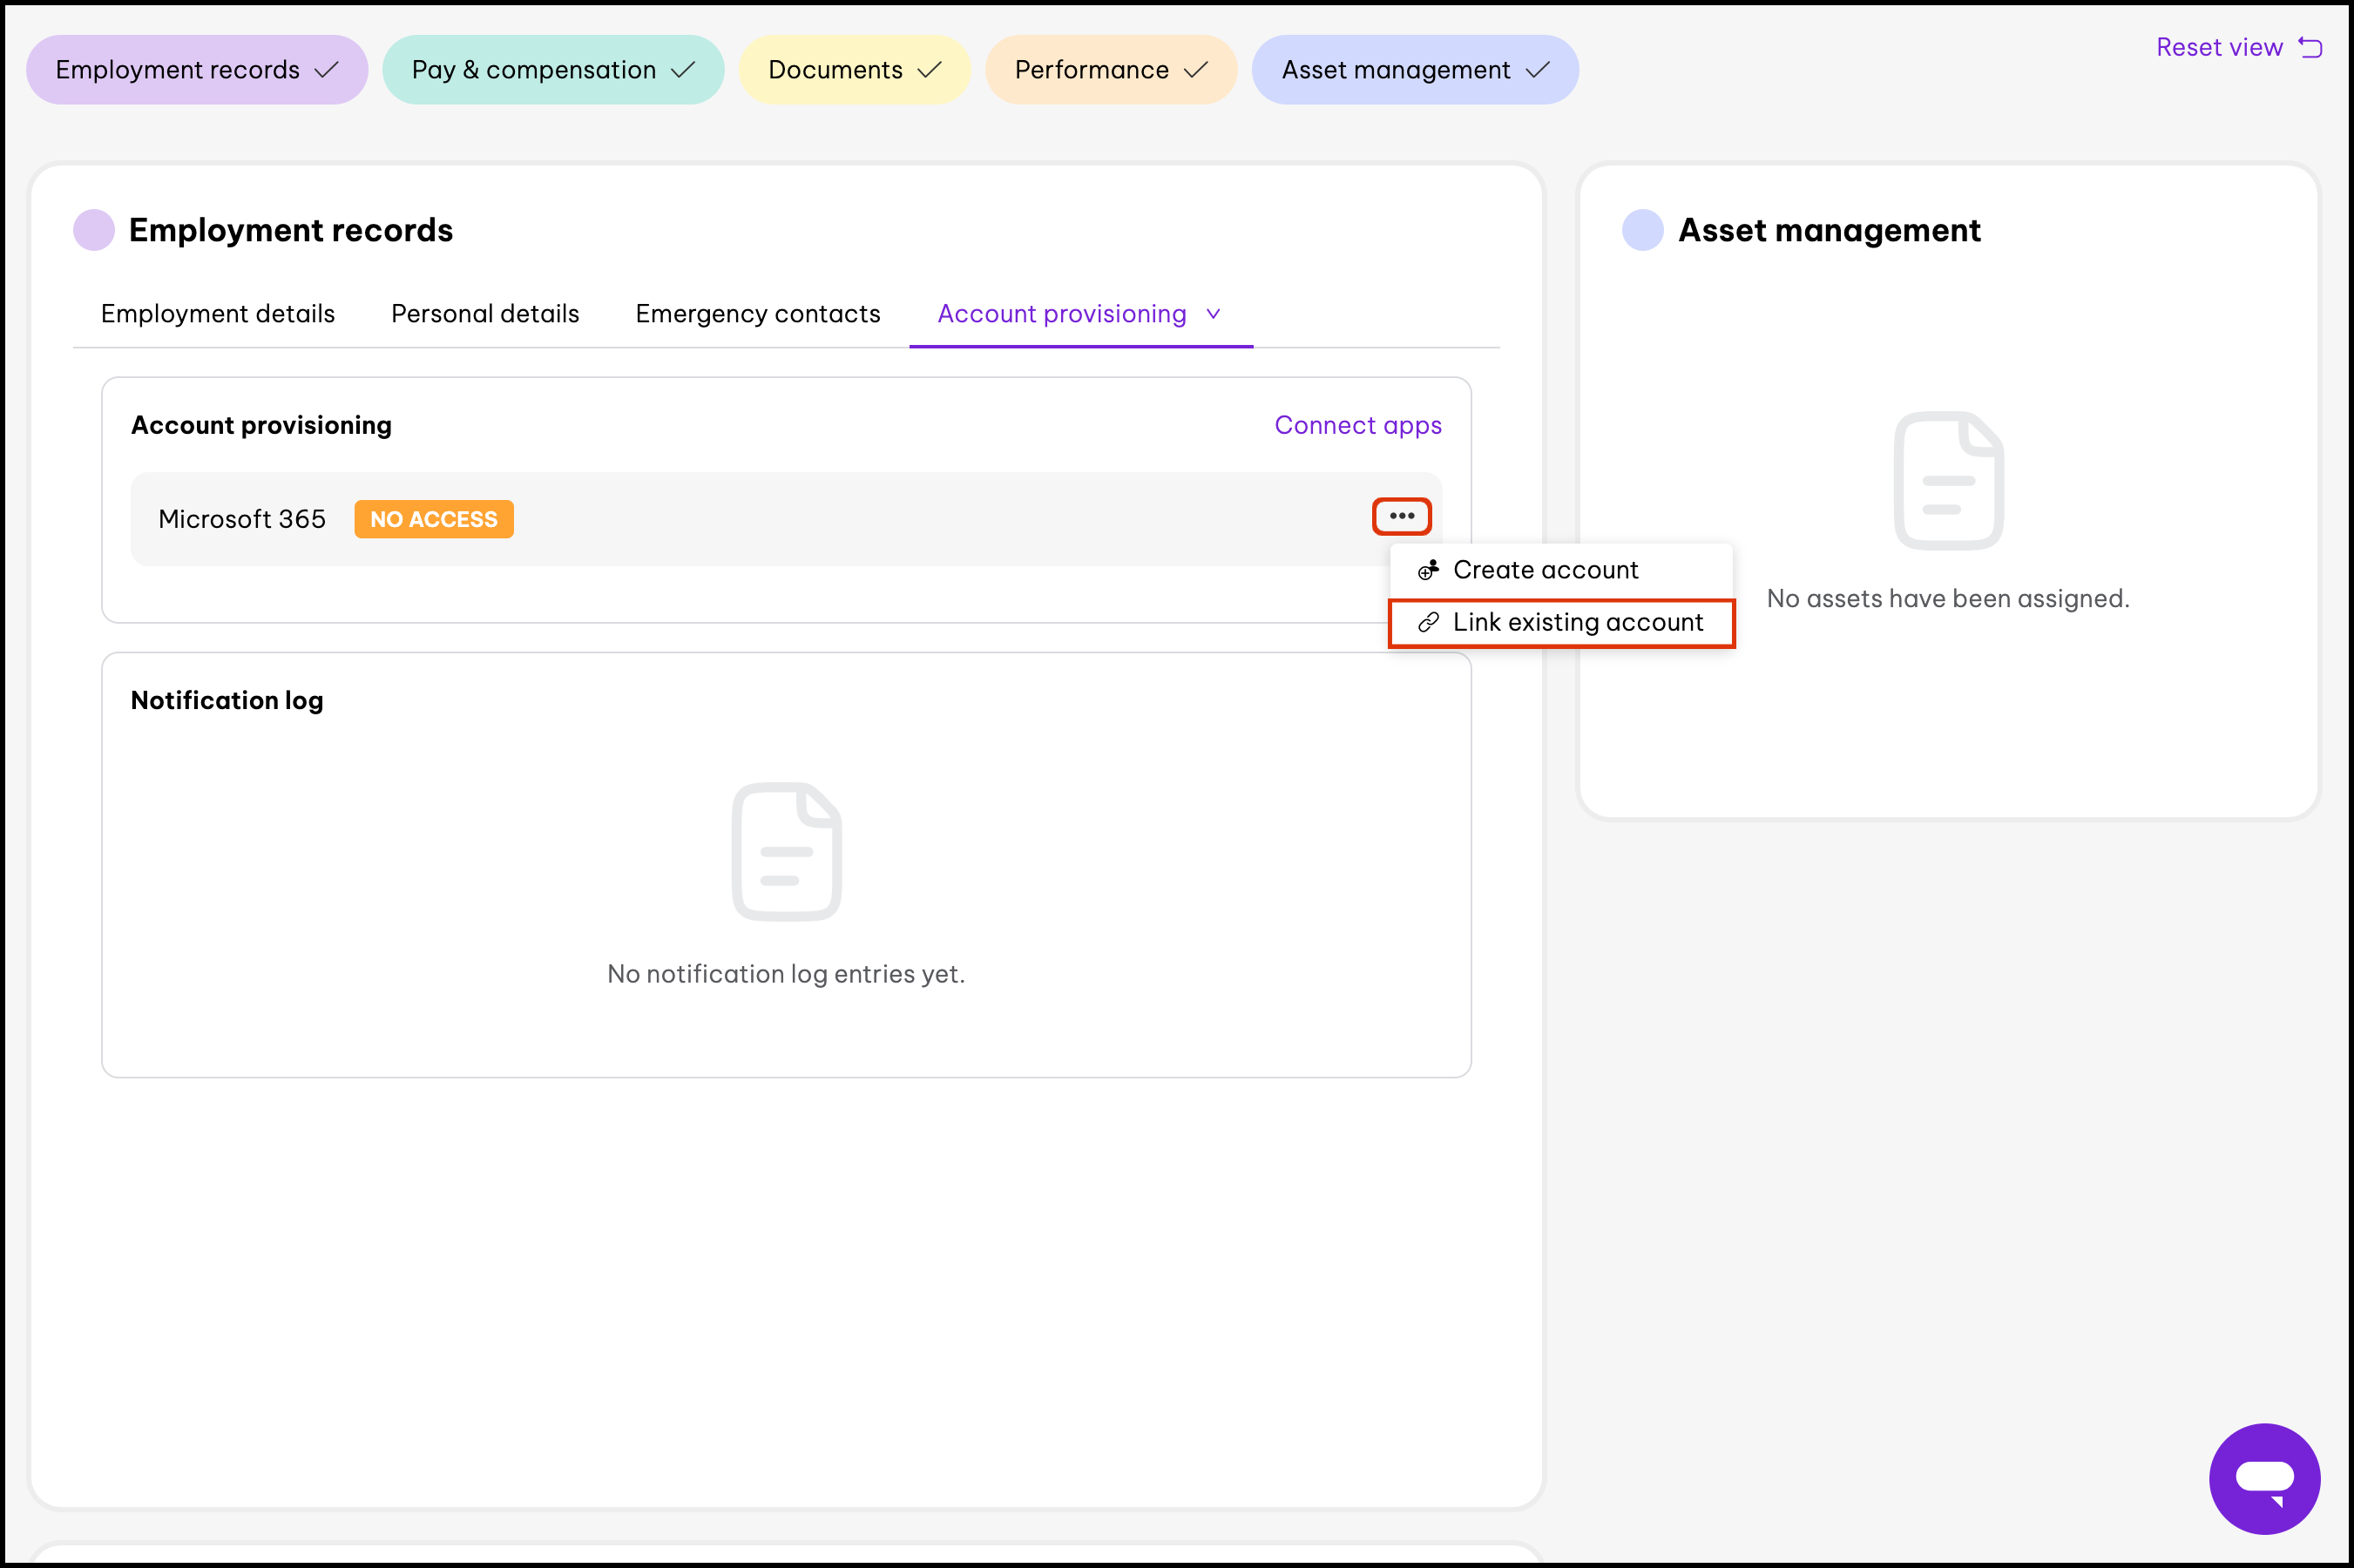The width and height of the screenshot is (2354, 1568).
Task: Toggle the Asset management filter chip
Action: pos(1414,70)
